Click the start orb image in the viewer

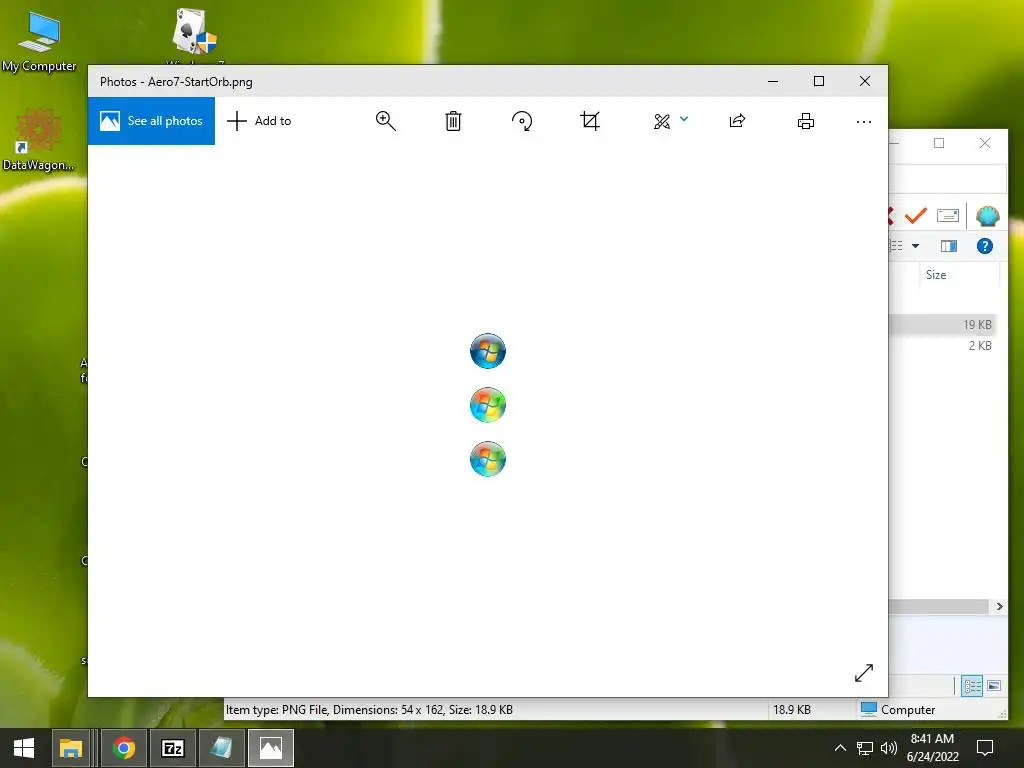click(488, 405)
